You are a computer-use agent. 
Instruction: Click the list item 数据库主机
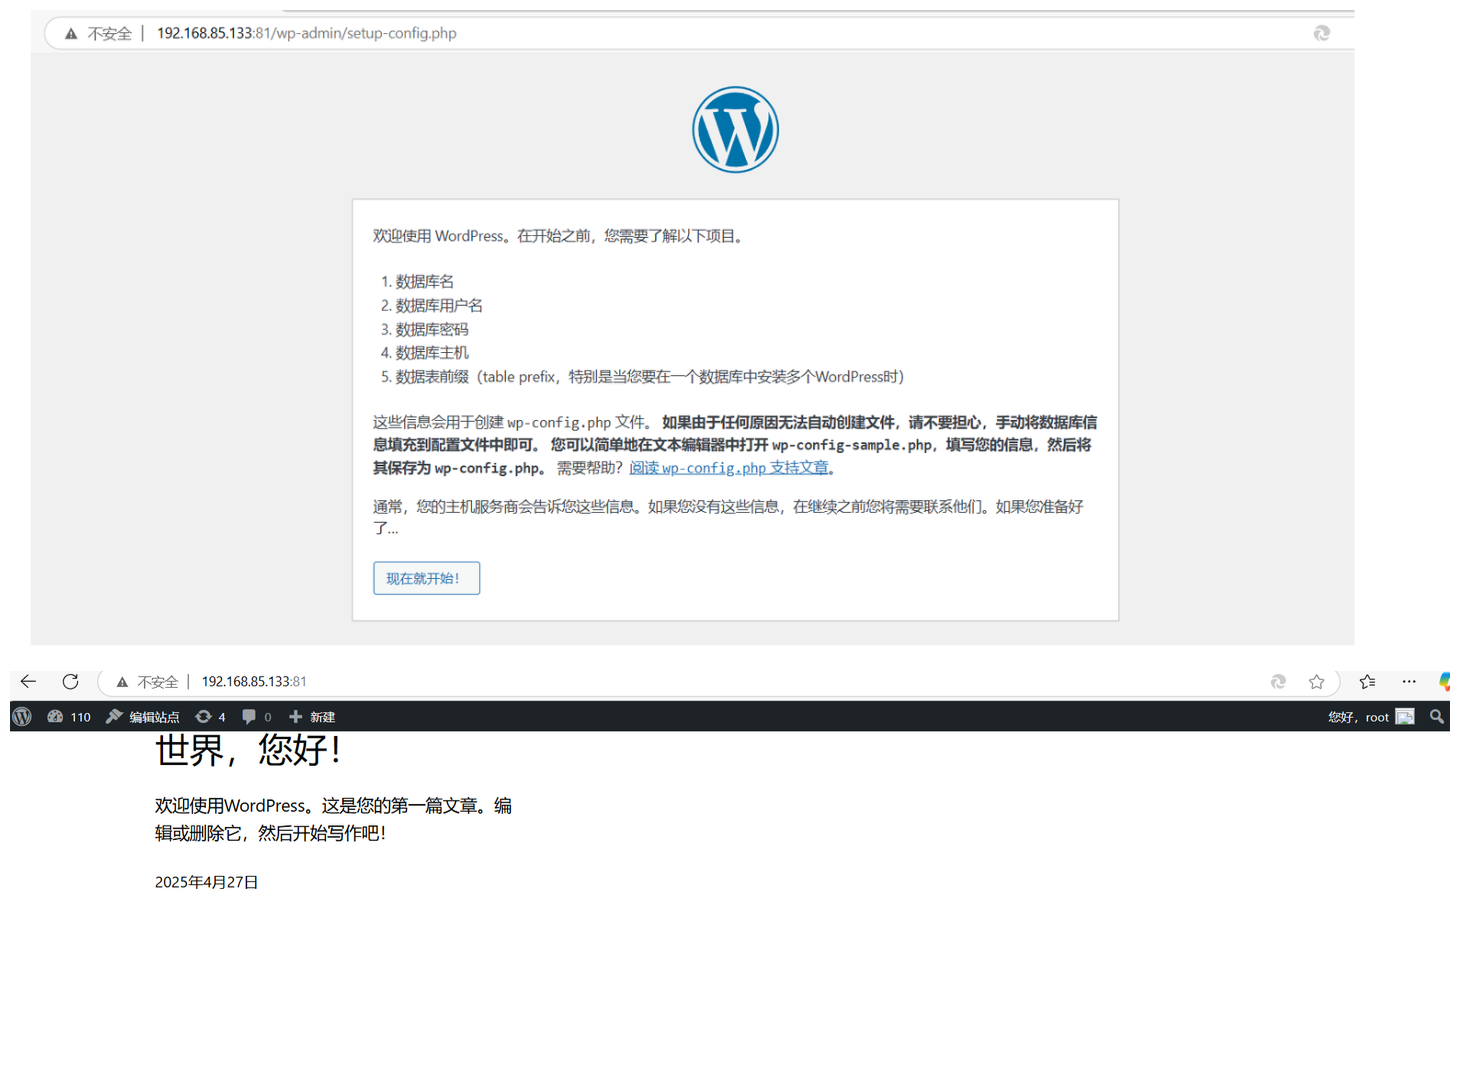(x=431, y=353)
